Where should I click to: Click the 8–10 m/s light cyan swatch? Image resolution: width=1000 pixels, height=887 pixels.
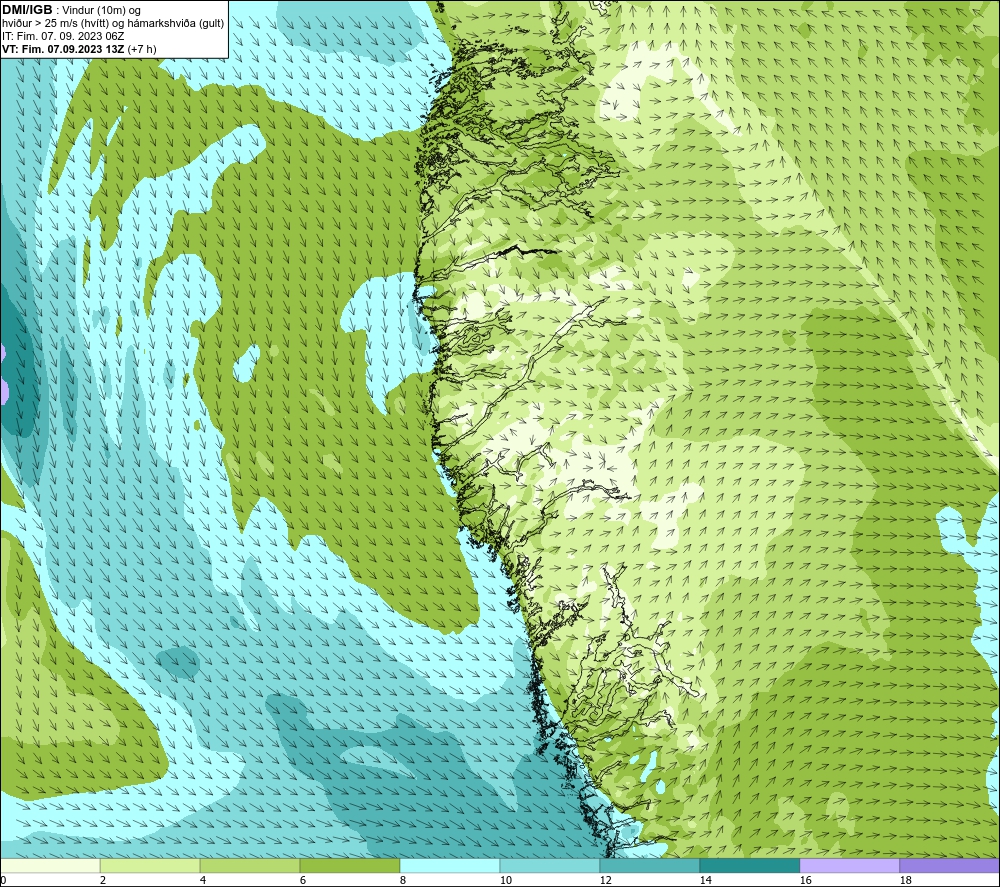tap(450, 865)
